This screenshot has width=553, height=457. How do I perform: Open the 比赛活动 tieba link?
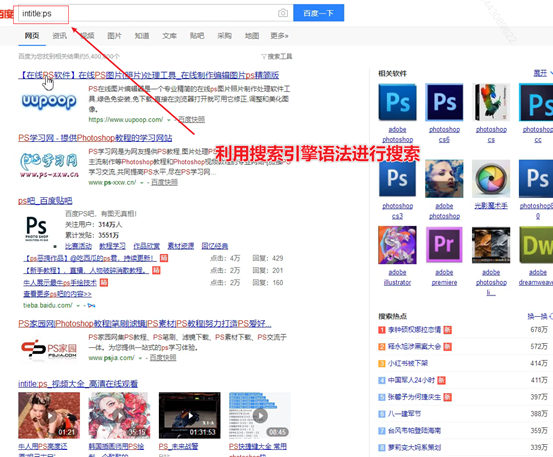coord(78,246)
